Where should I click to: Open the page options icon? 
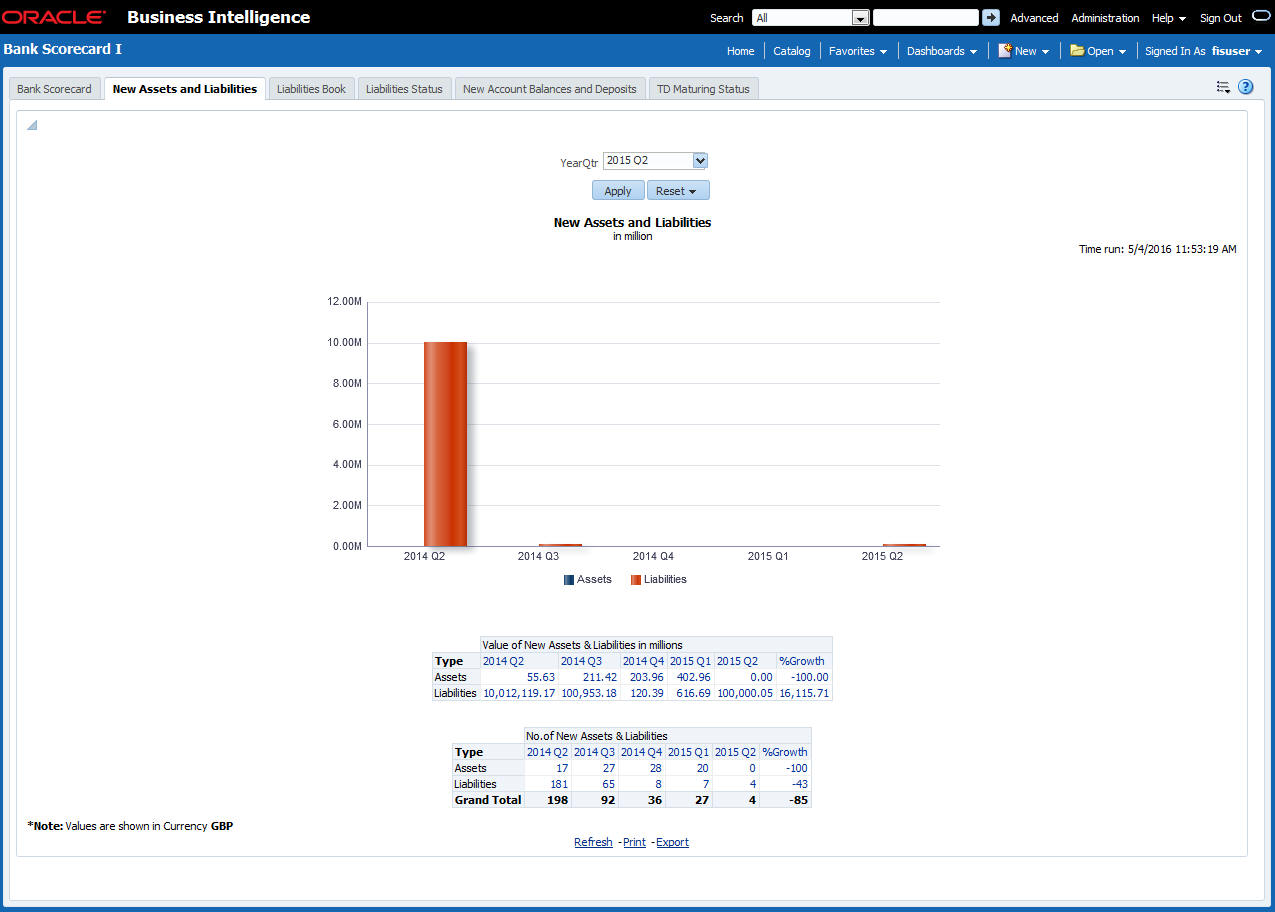coord(1222,87)
